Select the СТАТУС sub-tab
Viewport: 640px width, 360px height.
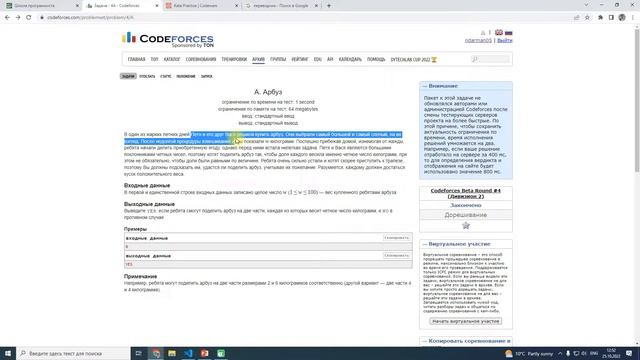tap(166, 76)
